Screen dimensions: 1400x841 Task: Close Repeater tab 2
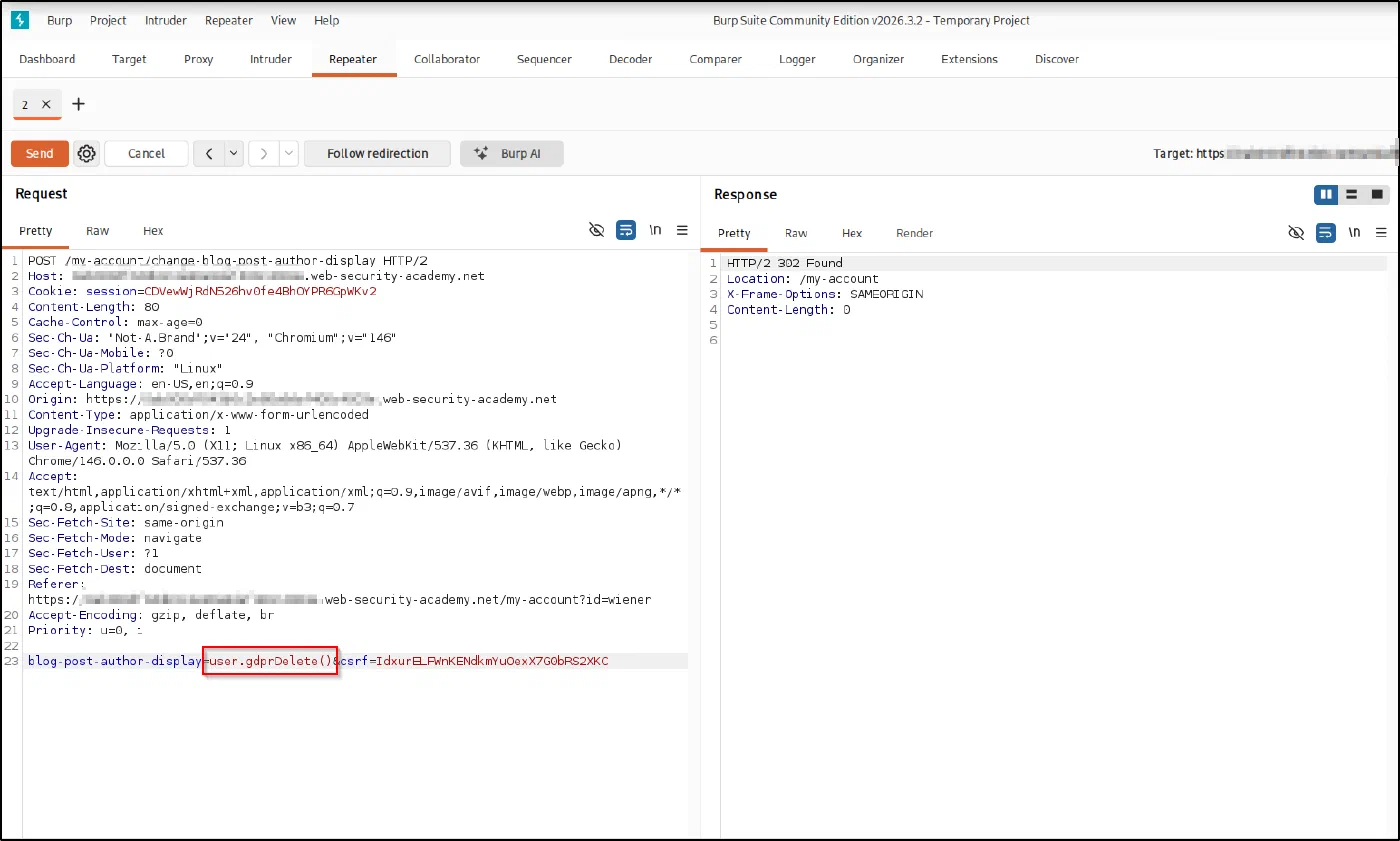46,104
